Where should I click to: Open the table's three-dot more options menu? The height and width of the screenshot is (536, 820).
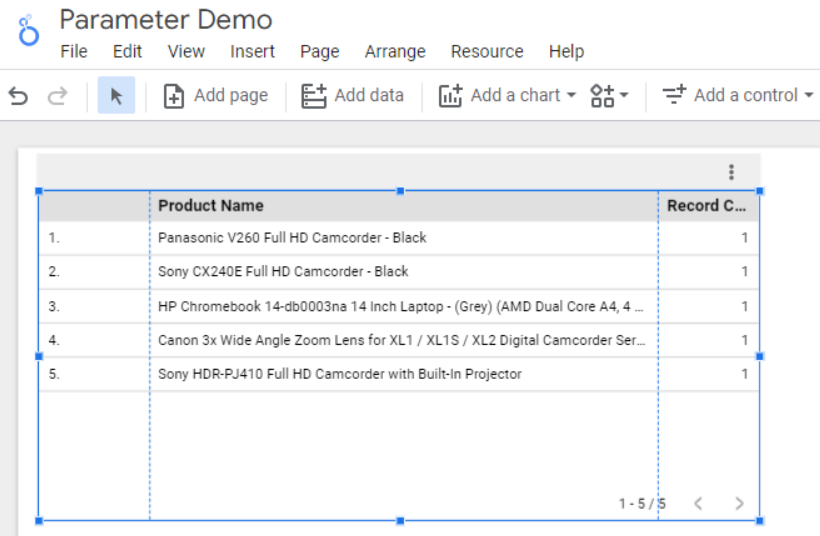(731, 172)
